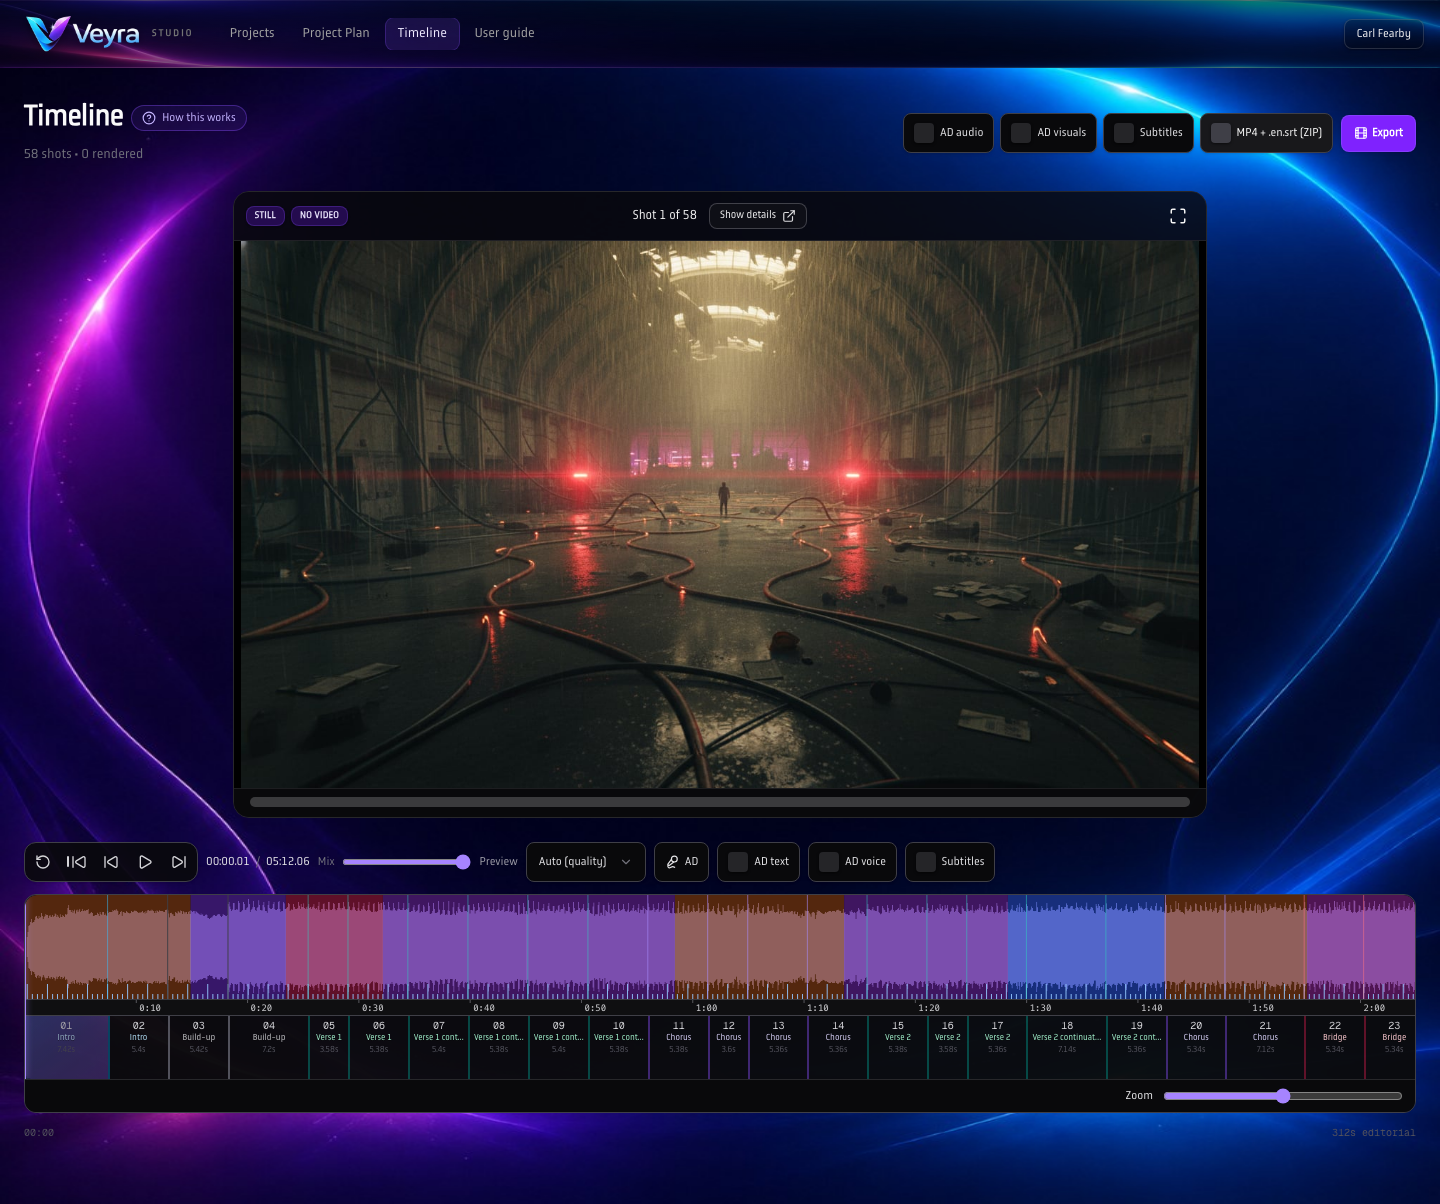The width and height of the screenshot is (1440, 1204).
Task: Select shot 01 Intro clip
Action: [67, 1047]
